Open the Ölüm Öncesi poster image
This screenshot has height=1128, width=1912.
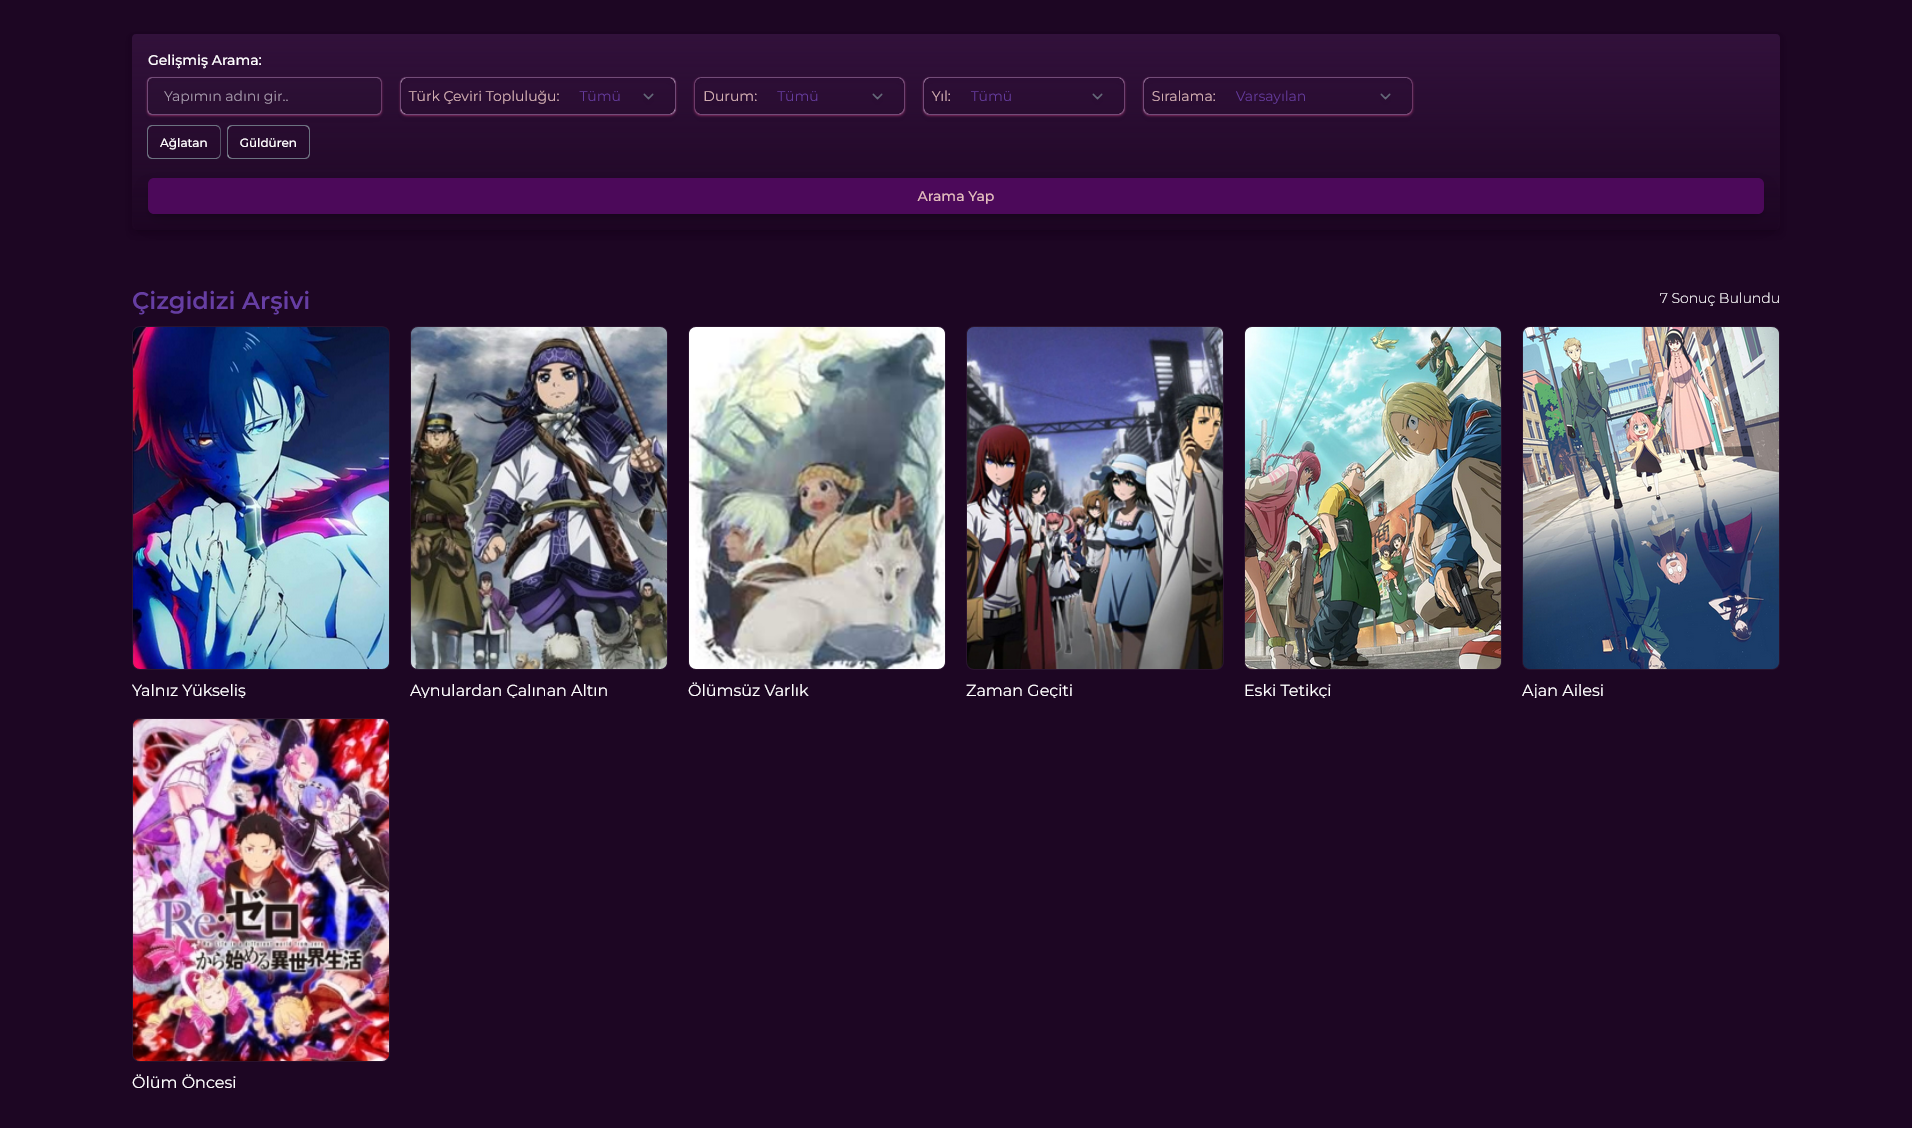coord(261,890)
